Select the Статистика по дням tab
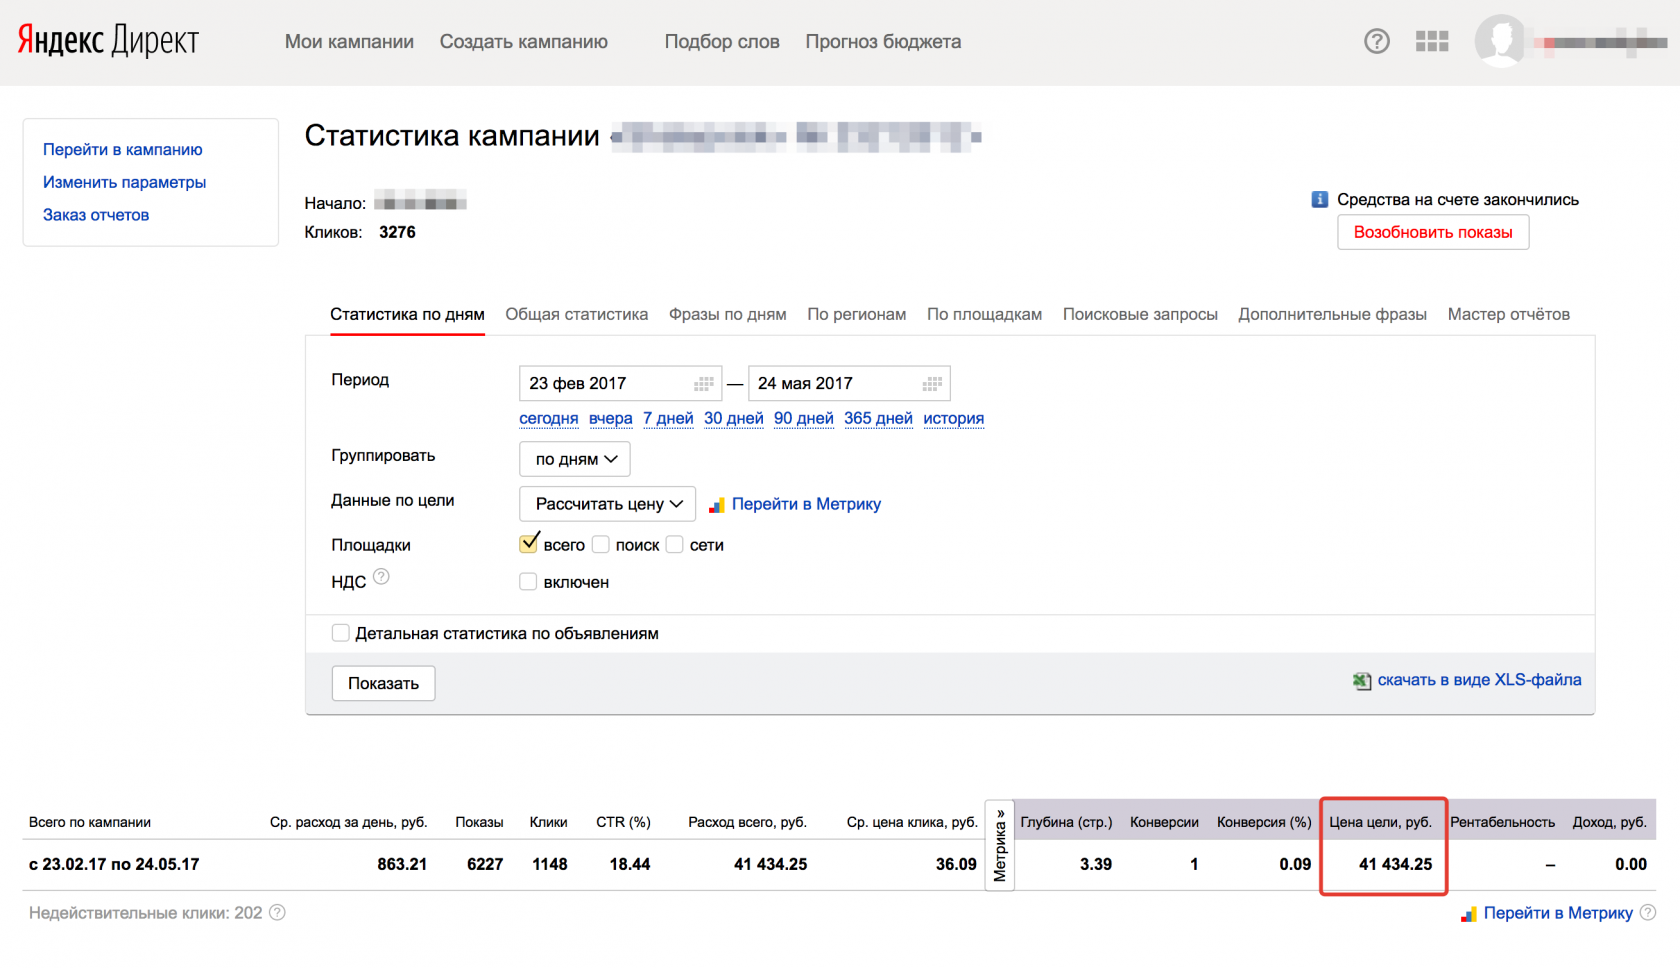 (408, 314)
